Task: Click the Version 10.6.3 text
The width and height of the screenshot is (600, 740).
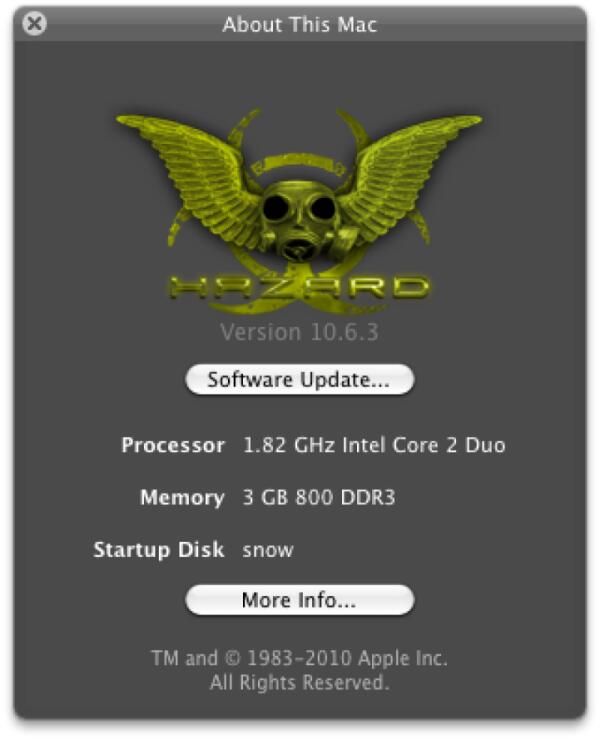Action: coord(299,332)
